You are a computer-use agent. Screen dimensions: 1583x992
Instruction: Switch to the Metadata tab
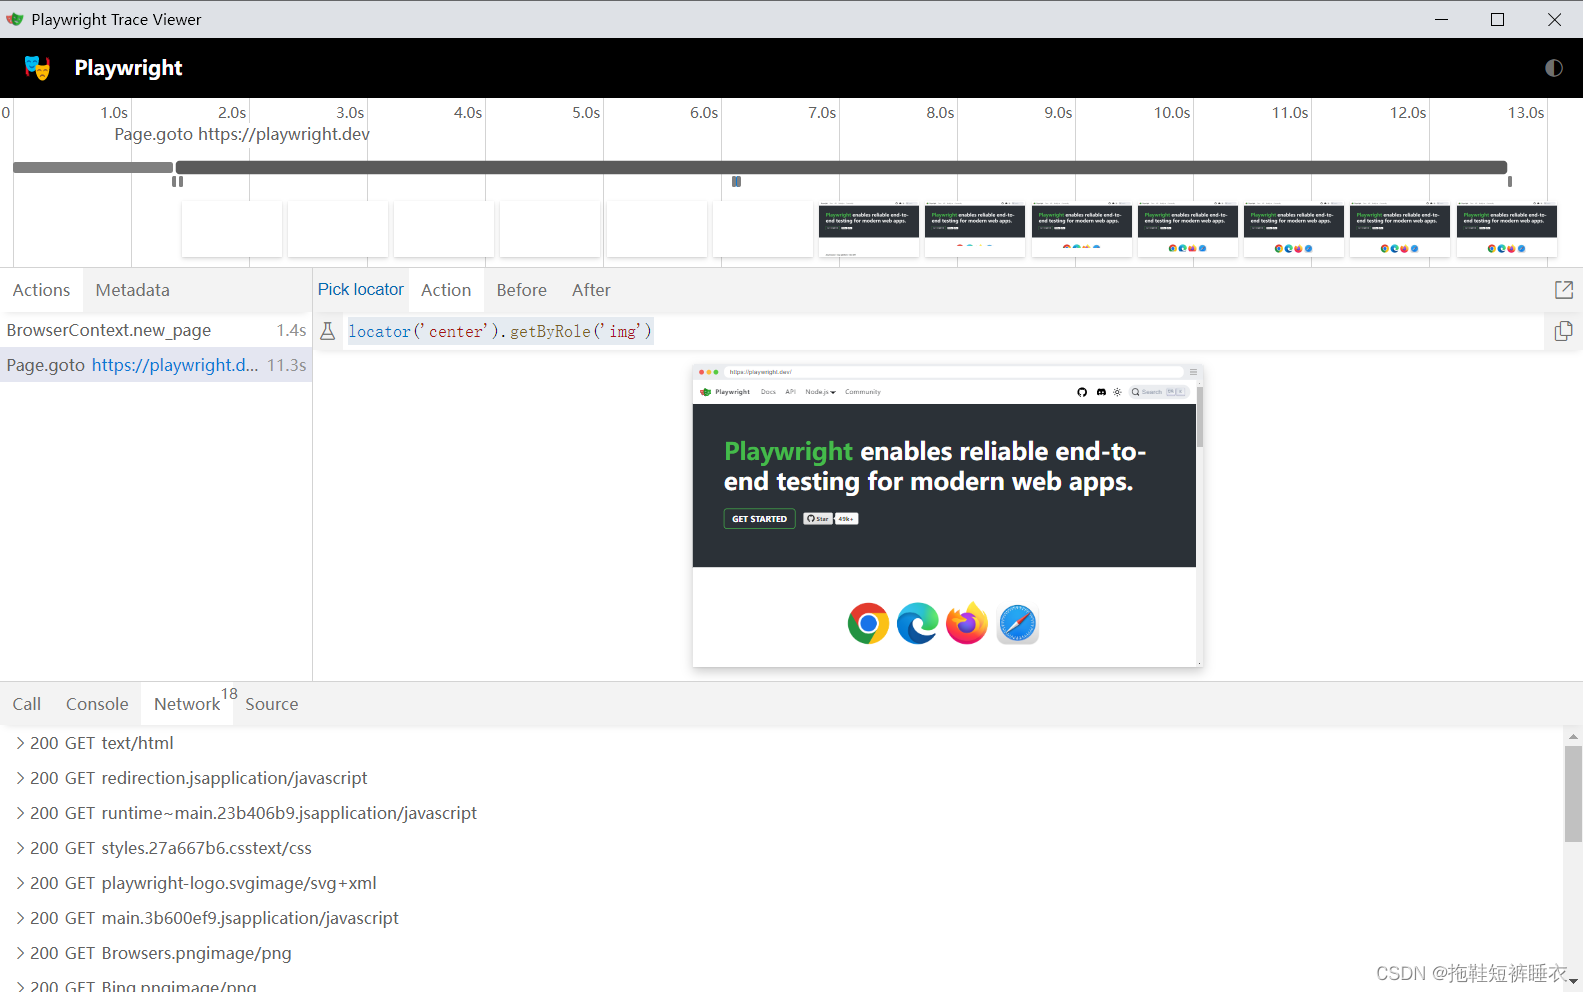point(133,290)
